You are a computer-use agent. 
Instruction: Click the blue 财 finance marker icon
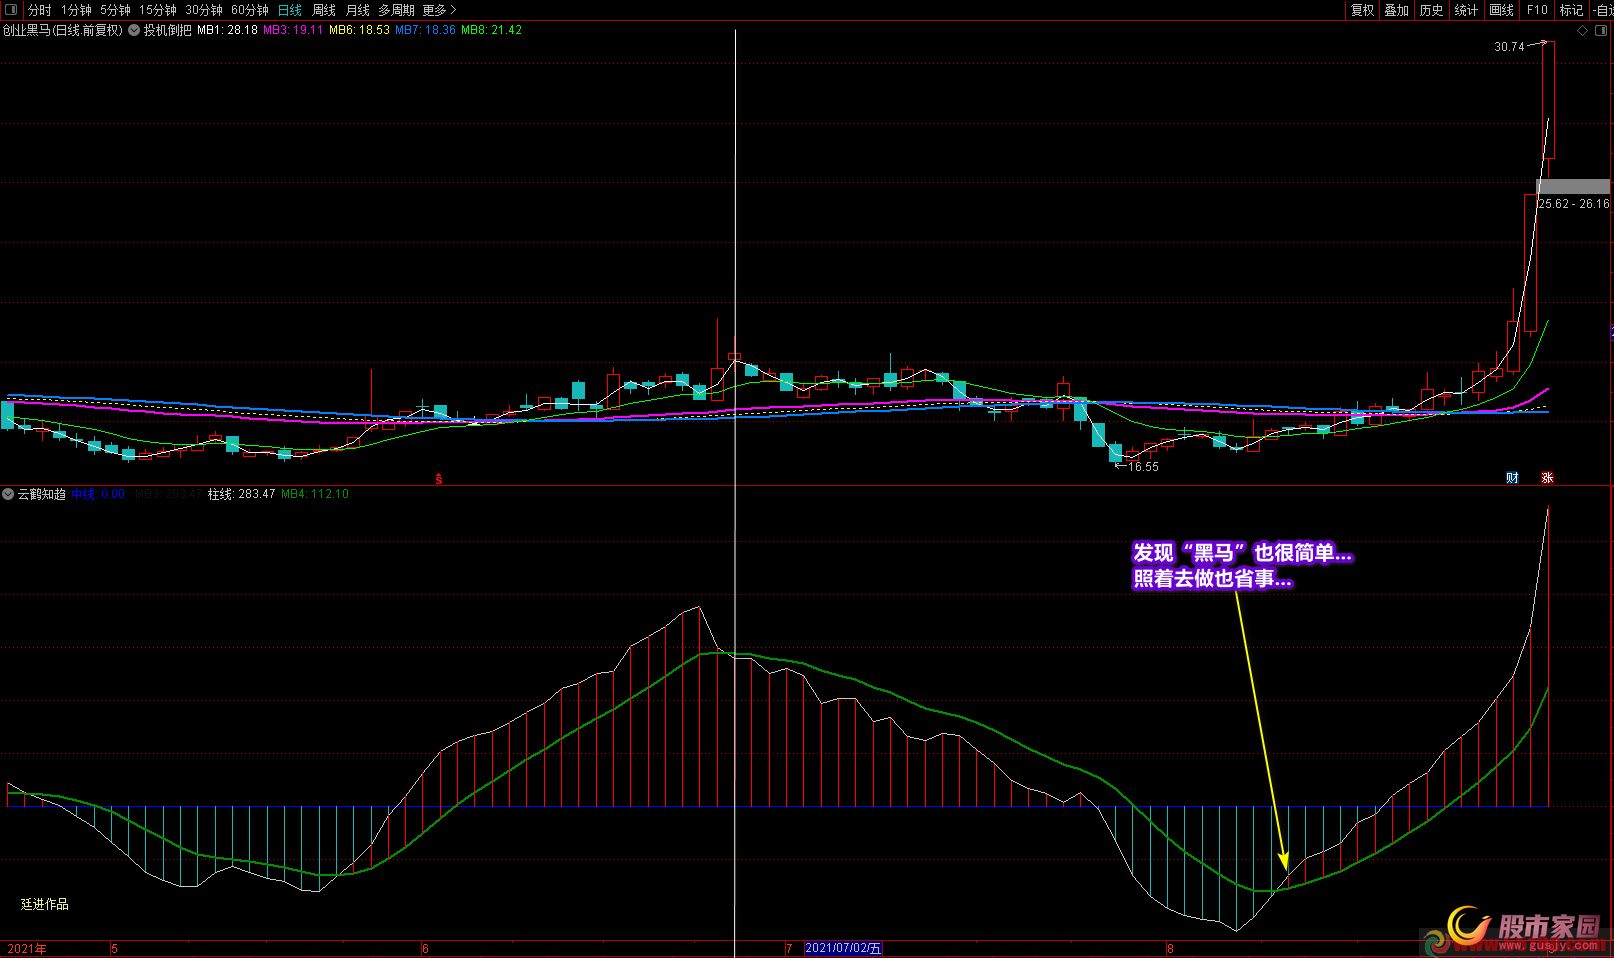pos(1512,478)
